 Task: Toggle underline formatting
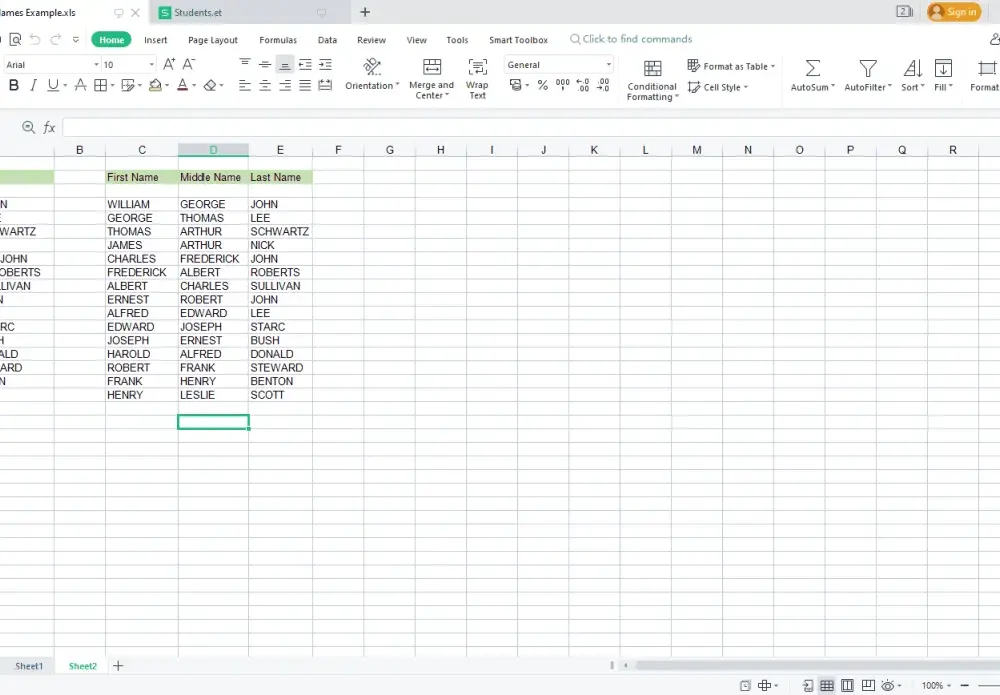(x=53, y=85)
